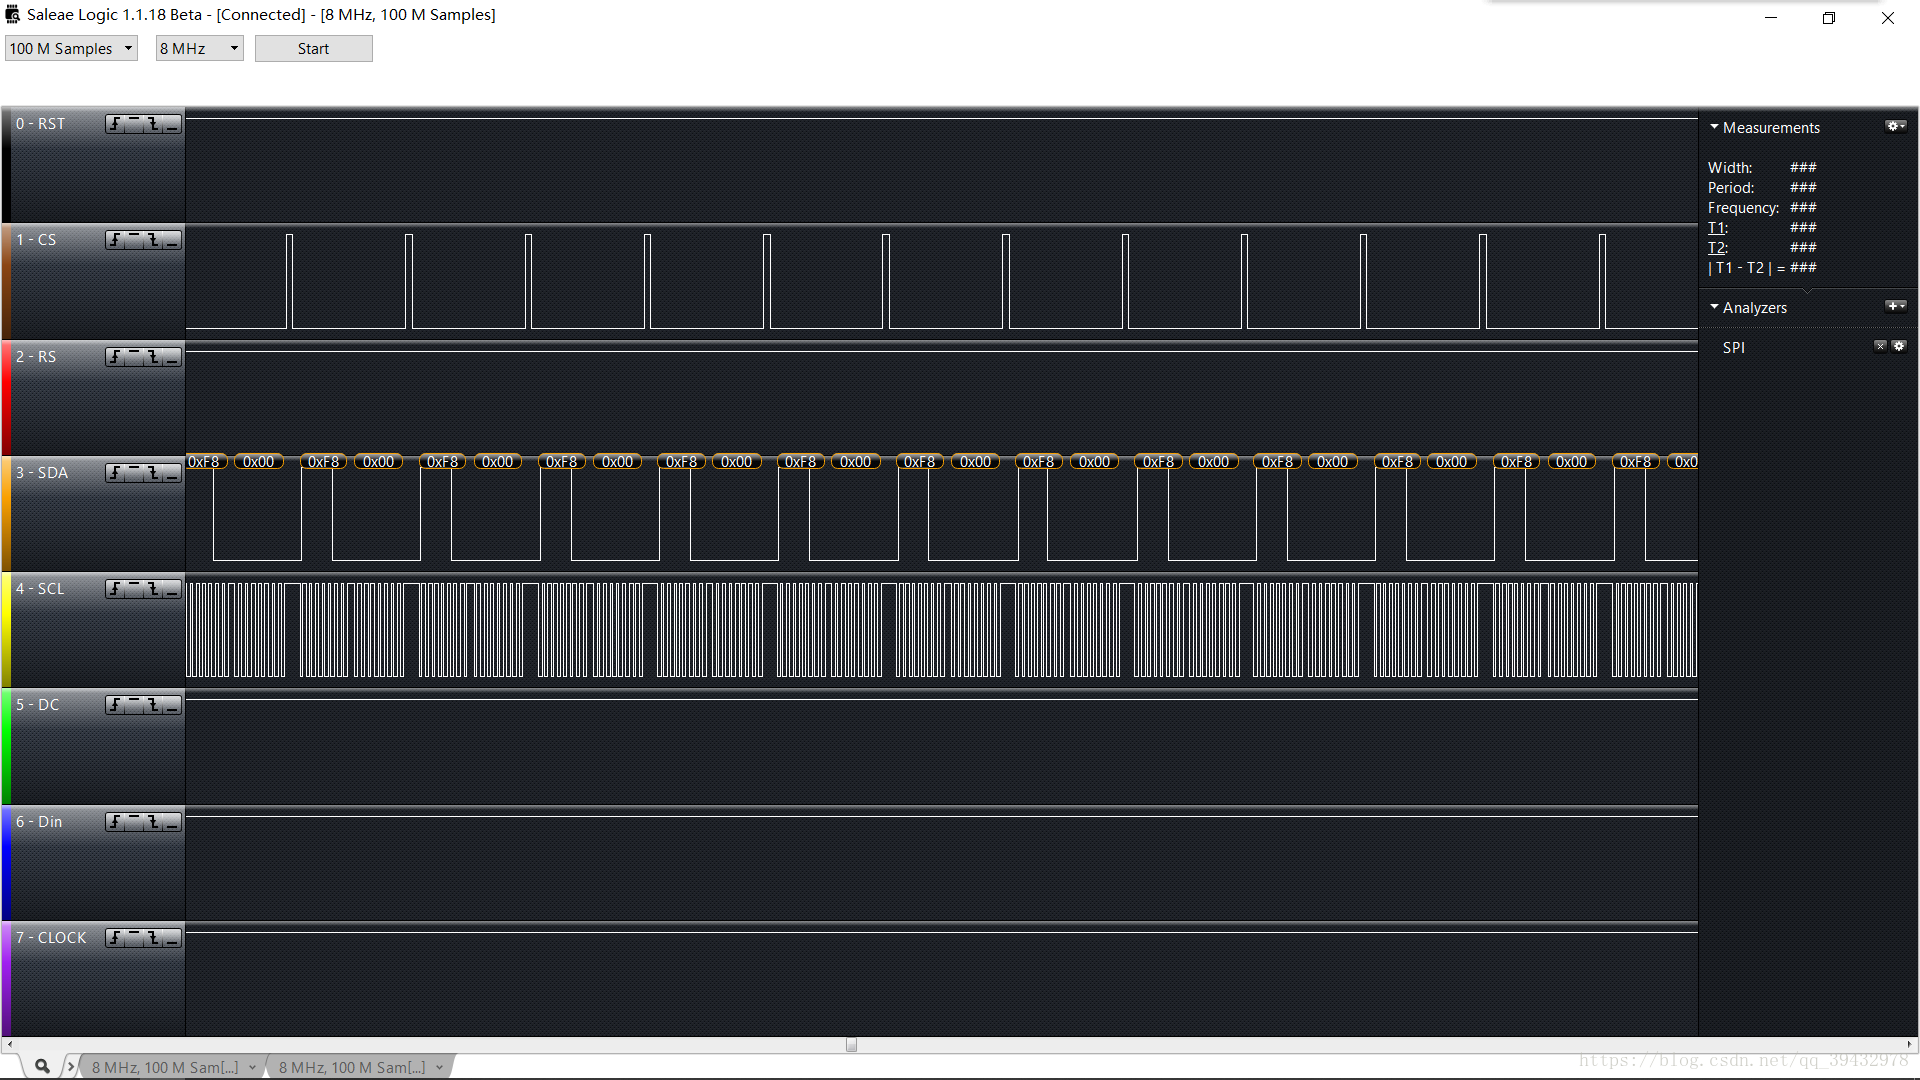The image size is (1920, 1080).
Task: Click the 0 - RST channel label
Action: [x=40, y=124]
